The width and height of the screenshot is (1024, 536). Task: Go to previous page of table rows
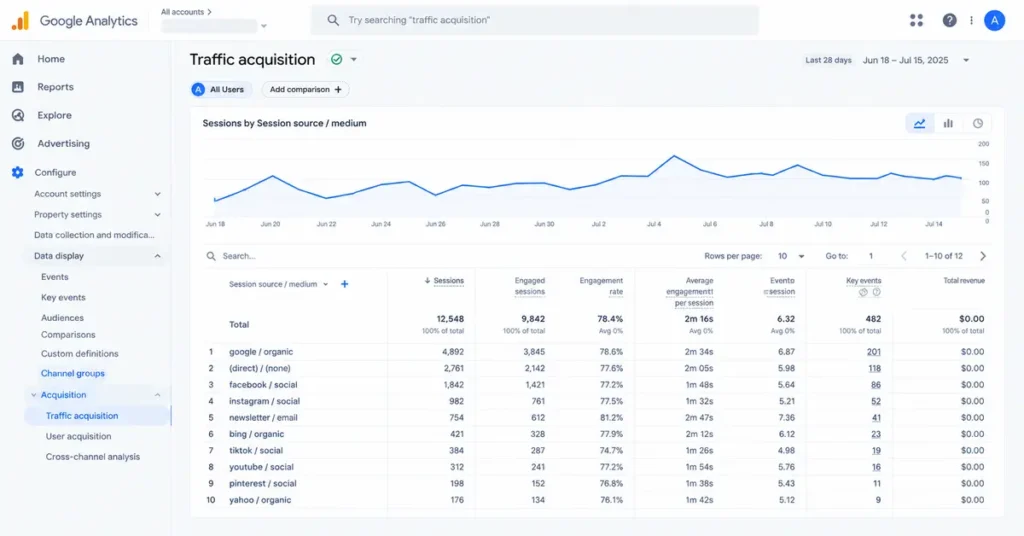[x=904, y=256]
